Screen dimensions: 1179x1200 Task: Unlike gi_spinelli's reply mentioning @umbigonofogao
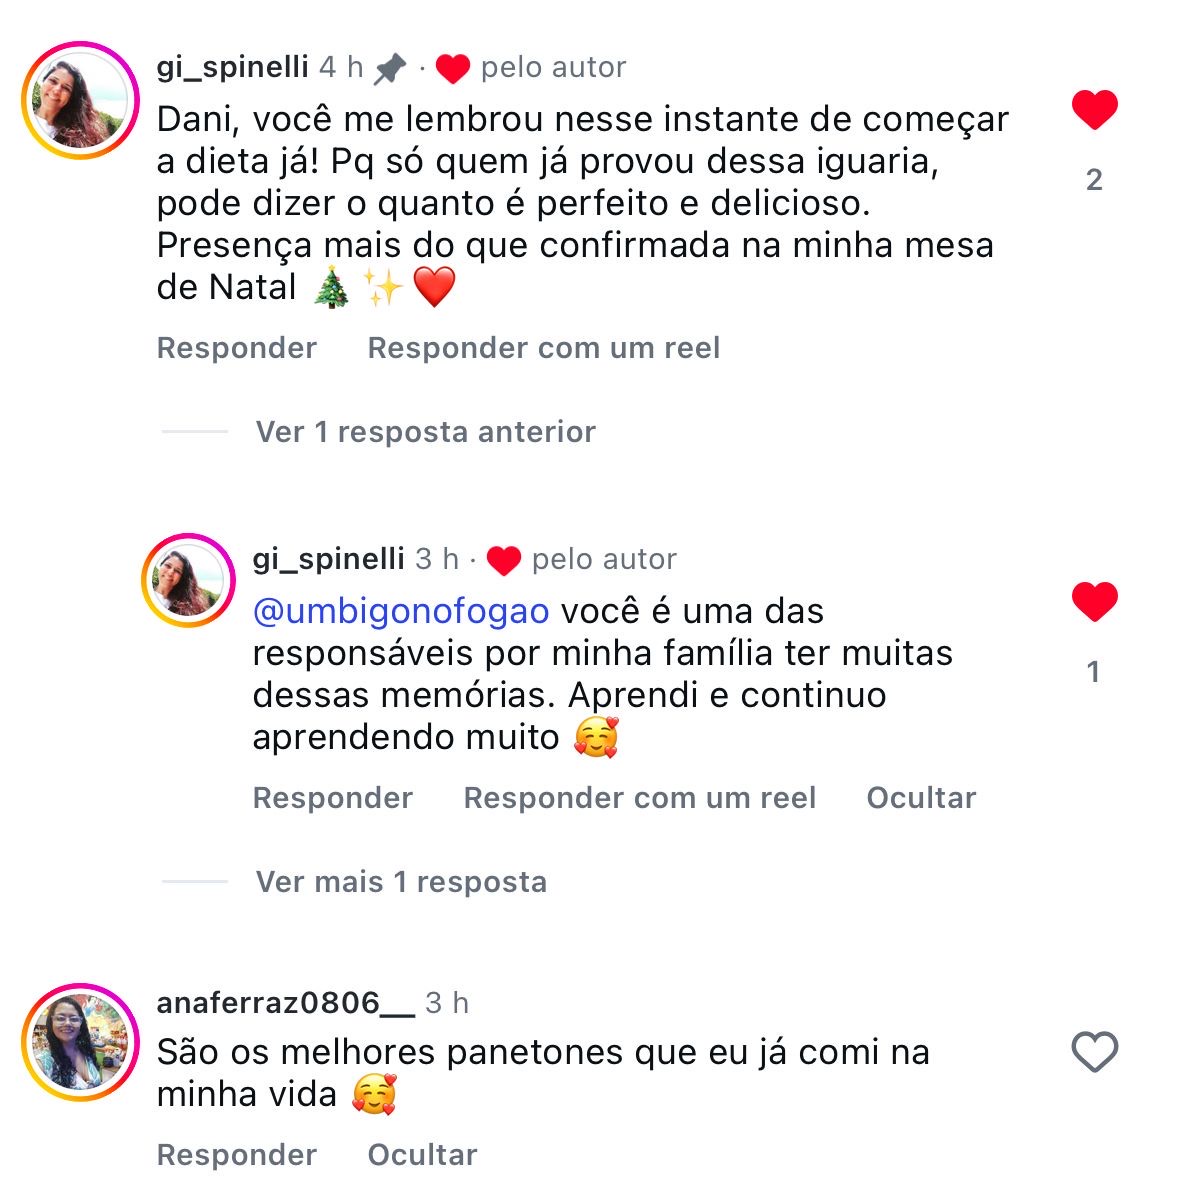[1094, 601]
